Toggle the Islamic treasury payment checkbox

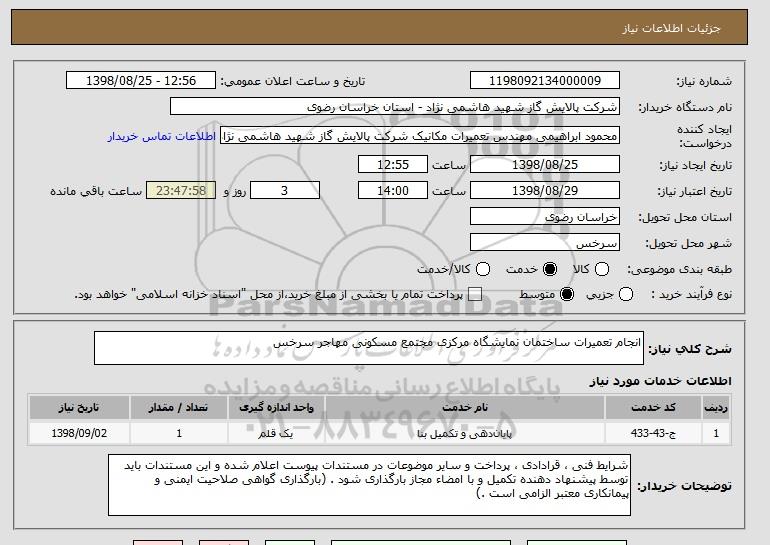[475, 294]
